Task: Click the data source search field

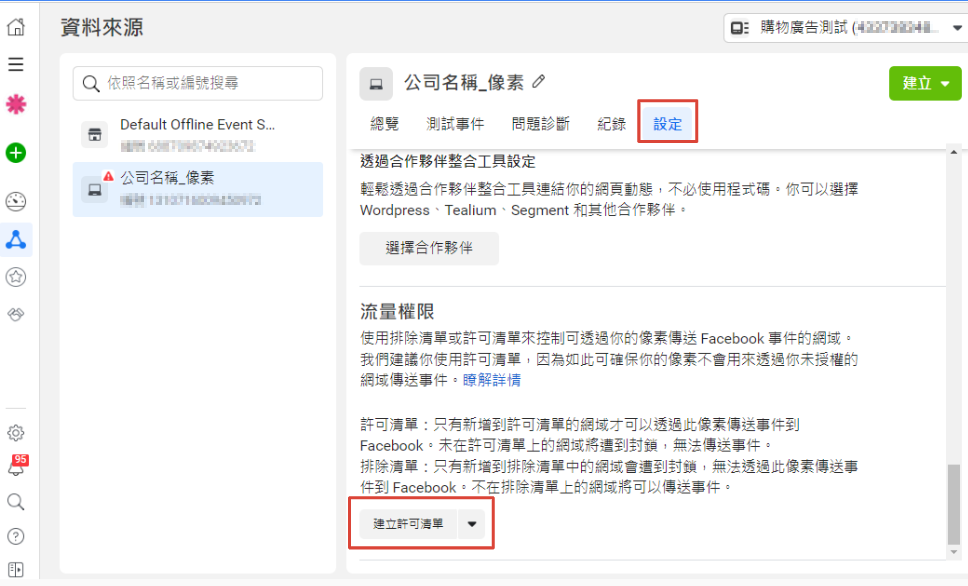Action: 198,83
